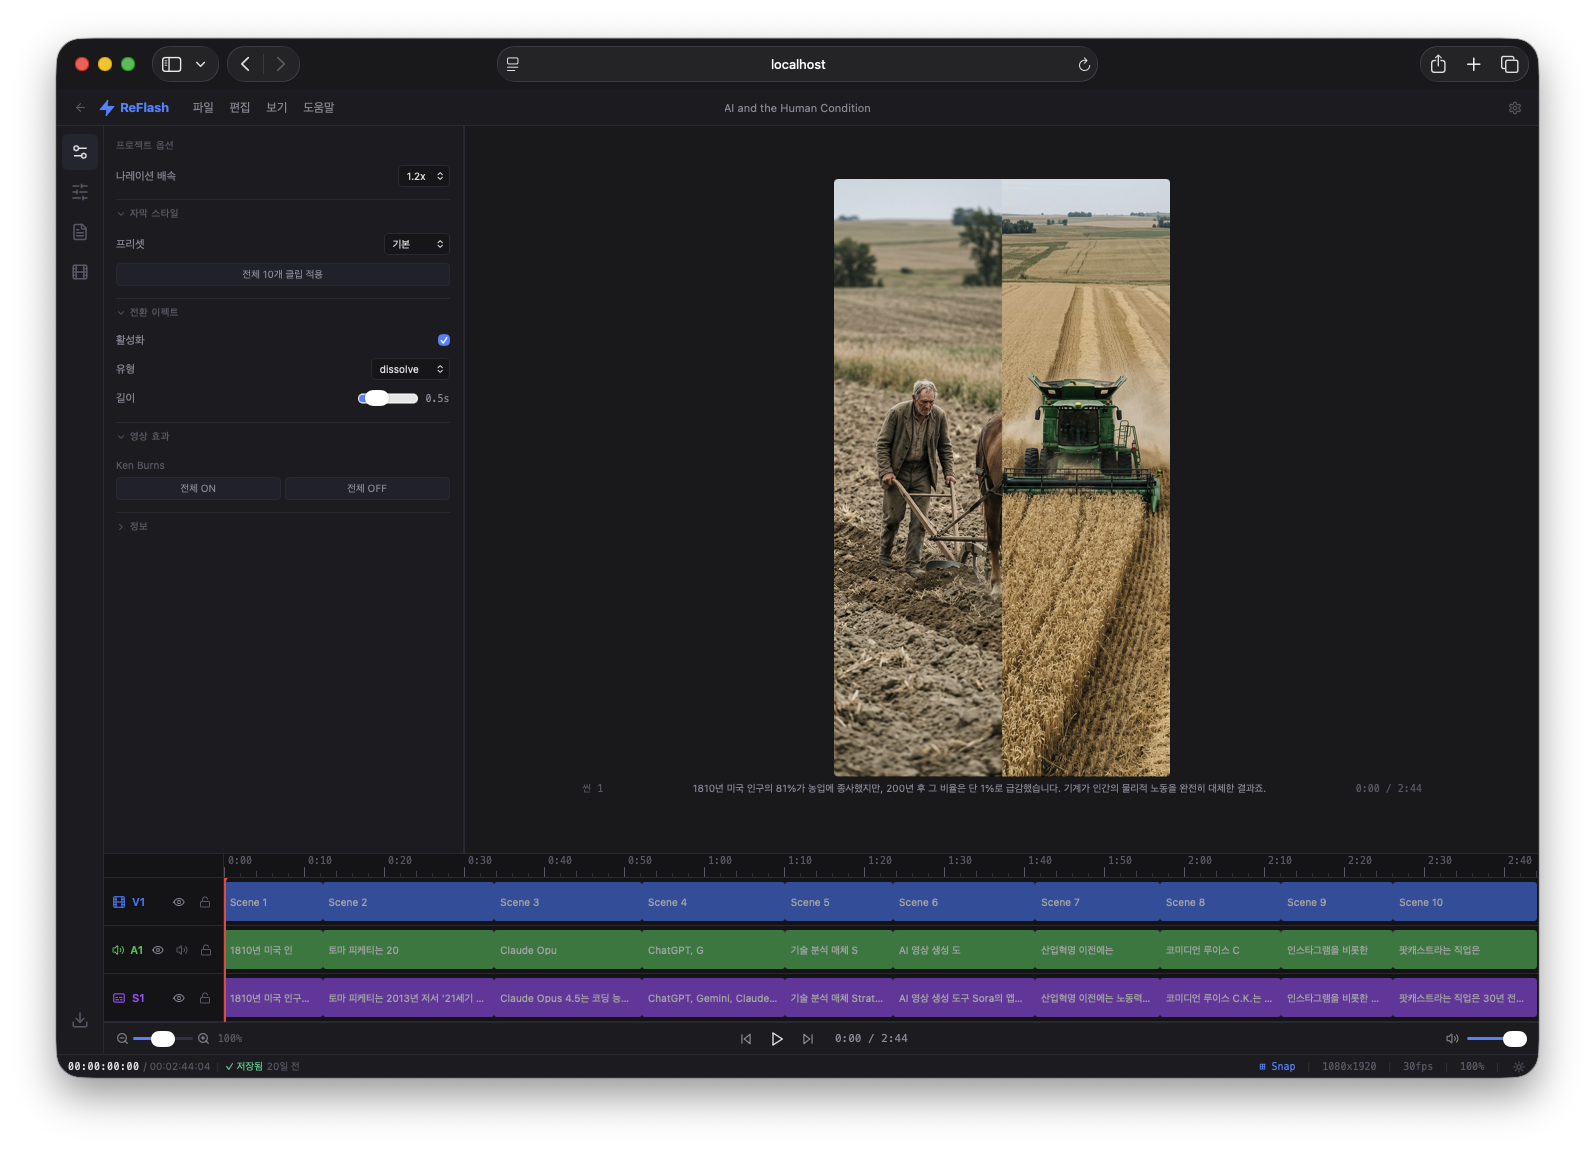Lock the V1 video track
Screen dimensions: 1595x1152
(205, 902)
